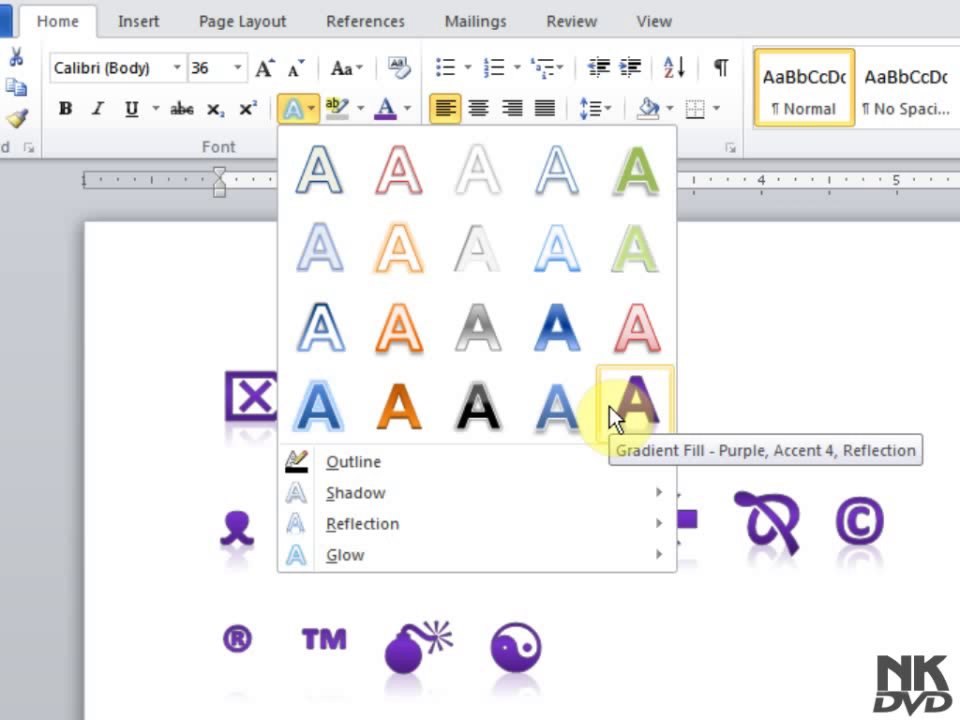This screenshot has height=720, width=960.
Task: Click the Line Spacing icon
Action: click(590, 109)
